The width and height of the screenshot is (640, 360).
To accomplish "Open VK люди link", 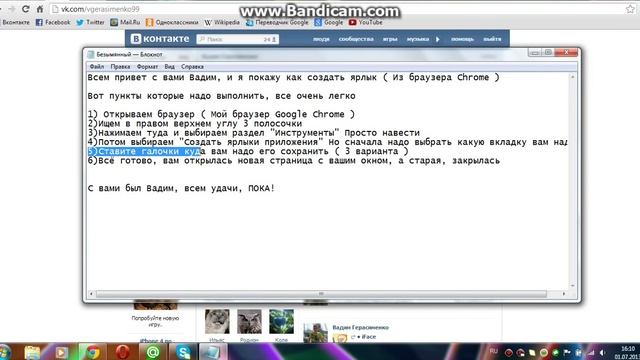I will coord(321,39).
